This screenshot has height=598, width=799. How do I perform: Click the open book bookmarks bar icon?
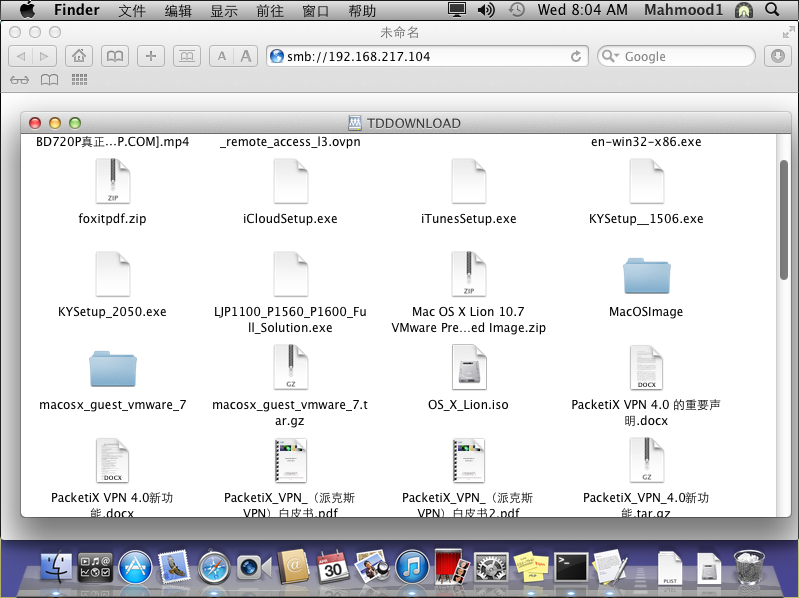click(49, 80)
